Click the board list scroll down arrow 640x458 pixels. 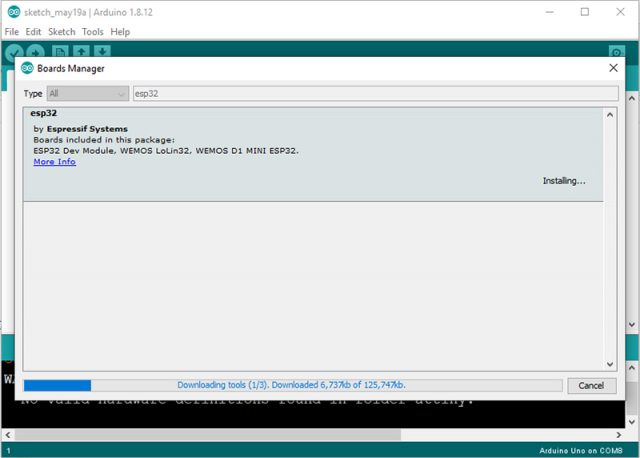coord(610,364)
